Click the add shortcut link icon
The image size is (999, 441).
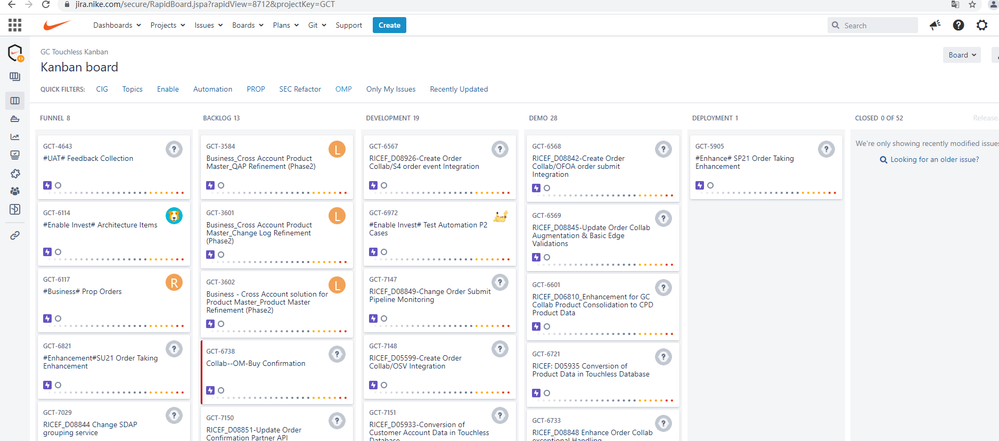15,235
